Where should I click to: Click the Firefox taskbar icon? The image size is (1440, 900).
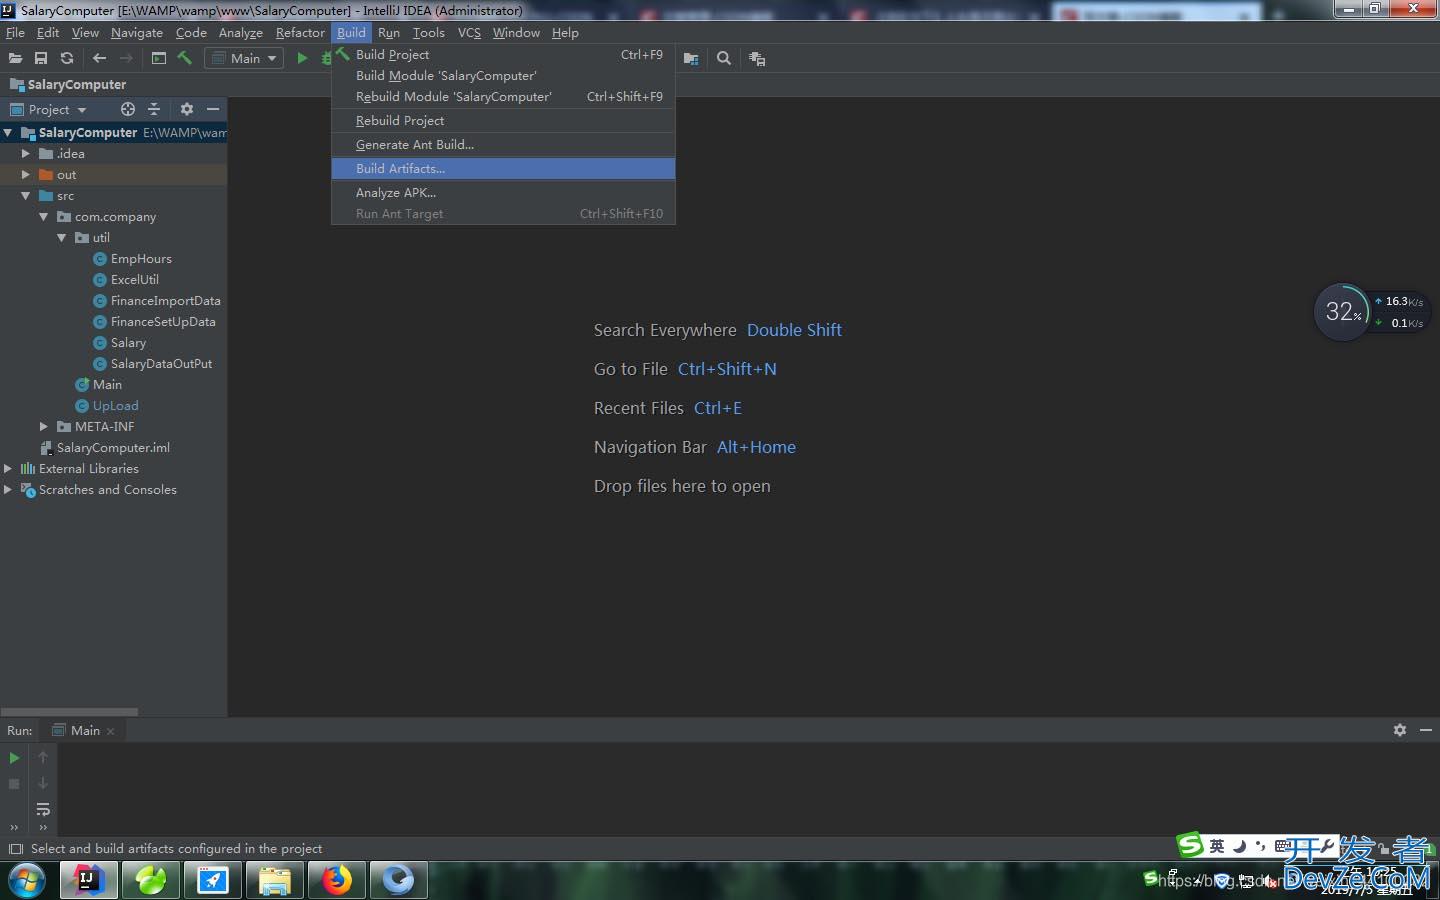[337, 880]
